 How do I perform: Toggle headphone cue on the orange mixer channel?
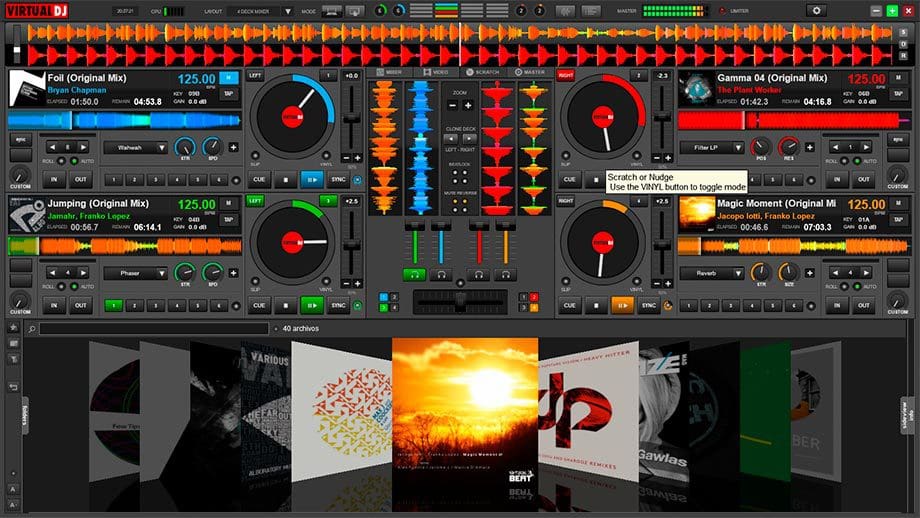click(505, 274)
